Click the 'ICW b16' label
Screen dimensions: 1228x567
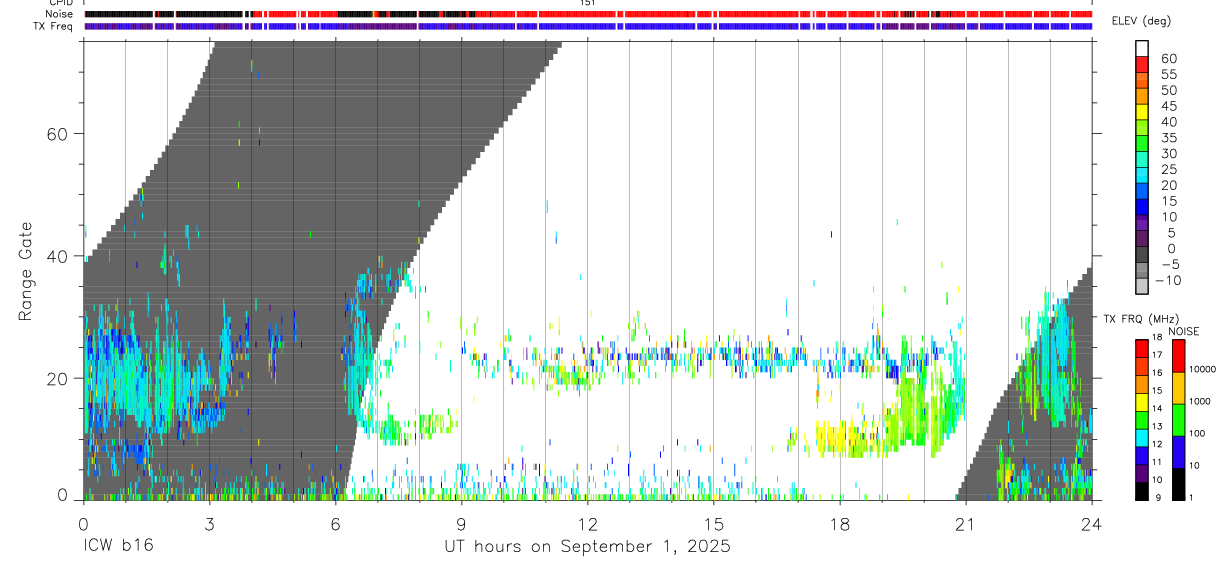pyautogui.click(x=118, y=548)
